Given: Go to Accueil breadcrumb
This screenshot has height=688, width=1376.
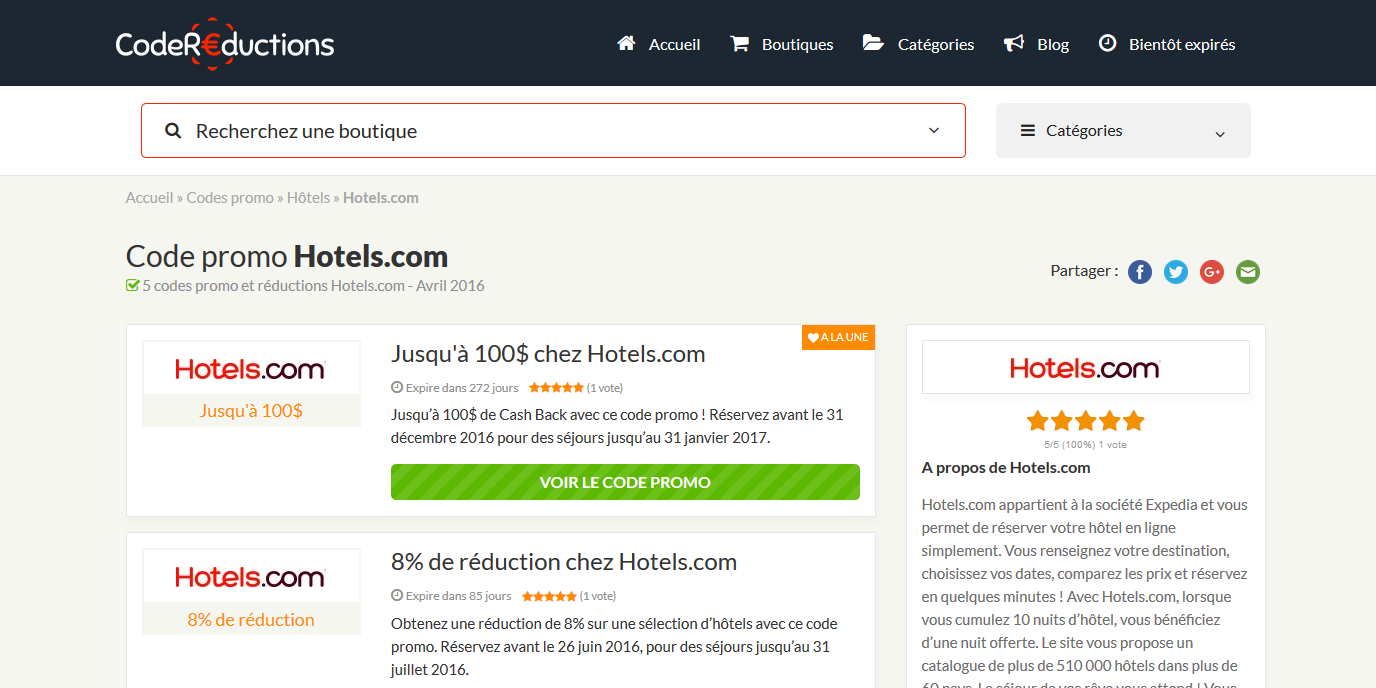Looking at the screenshot, I should tap(149, 198).
